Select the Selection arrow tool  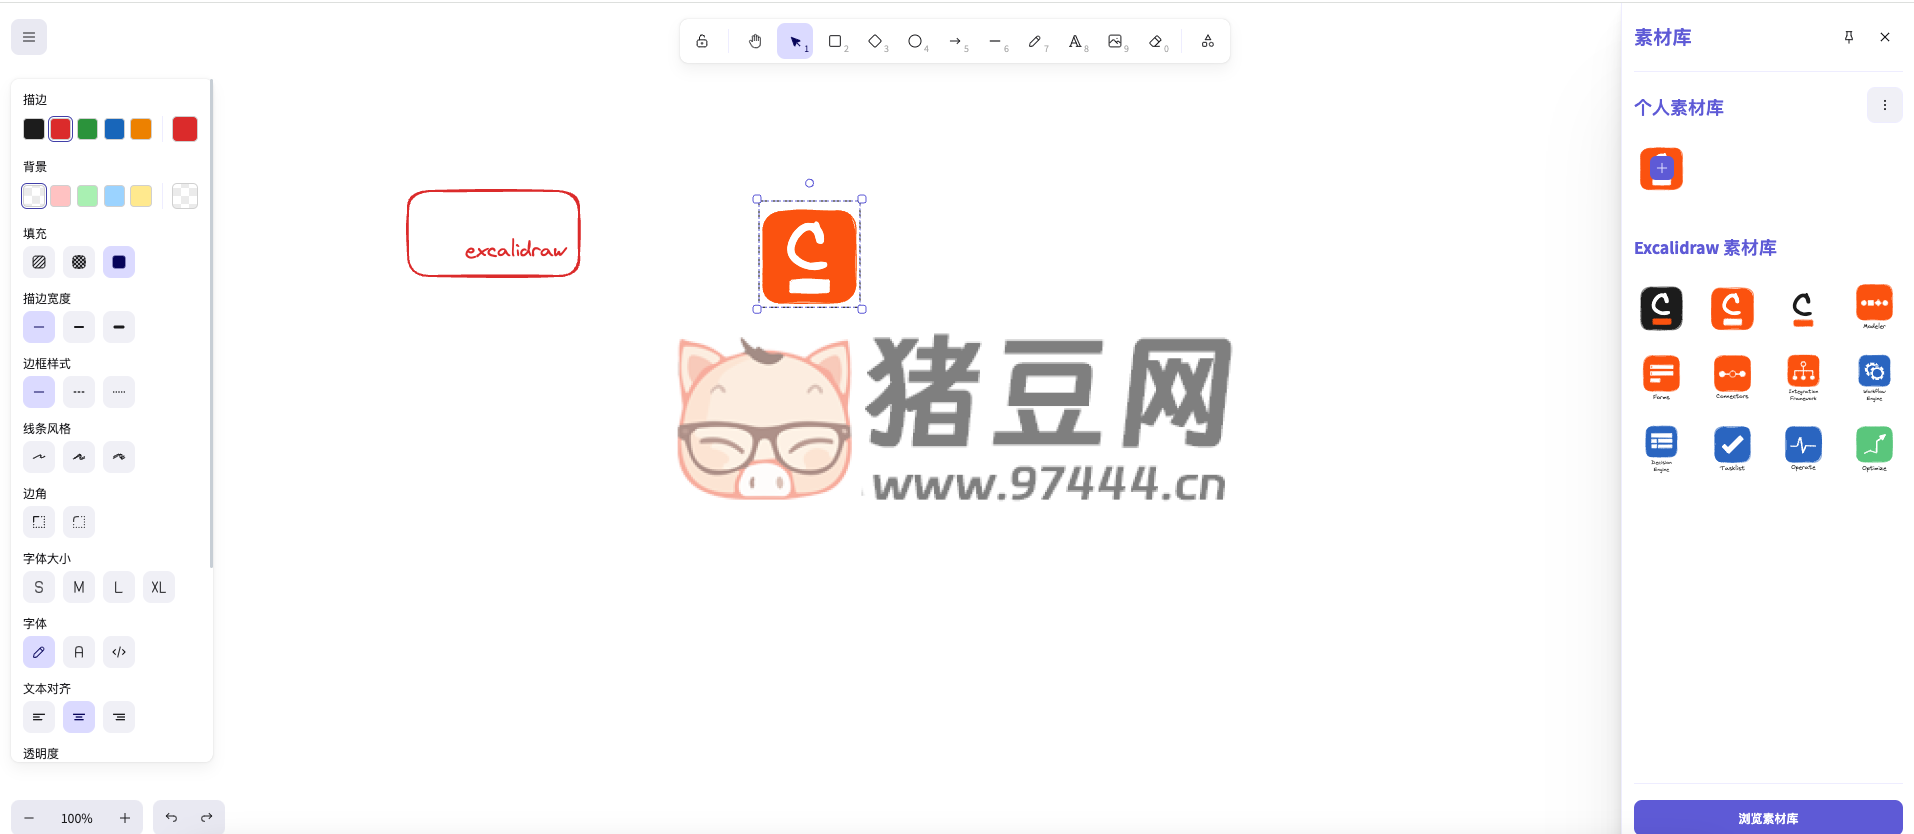pyautogui.click(x=795, y=41)
